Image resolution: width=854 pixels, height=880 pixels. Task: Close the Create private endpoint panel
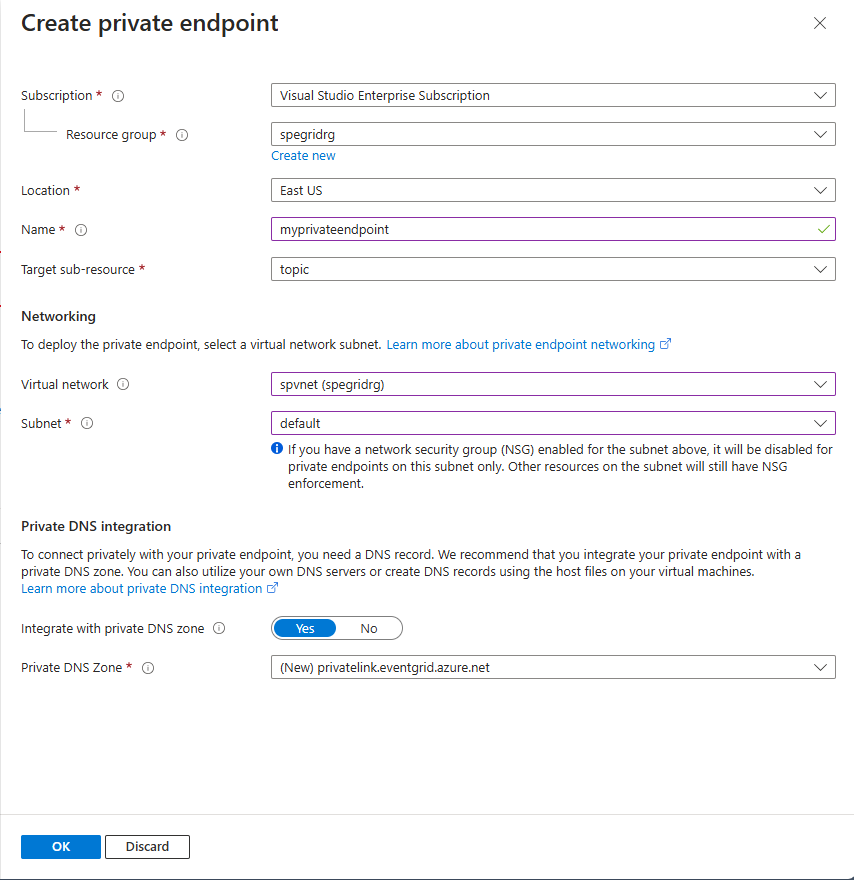coord(820,23)
